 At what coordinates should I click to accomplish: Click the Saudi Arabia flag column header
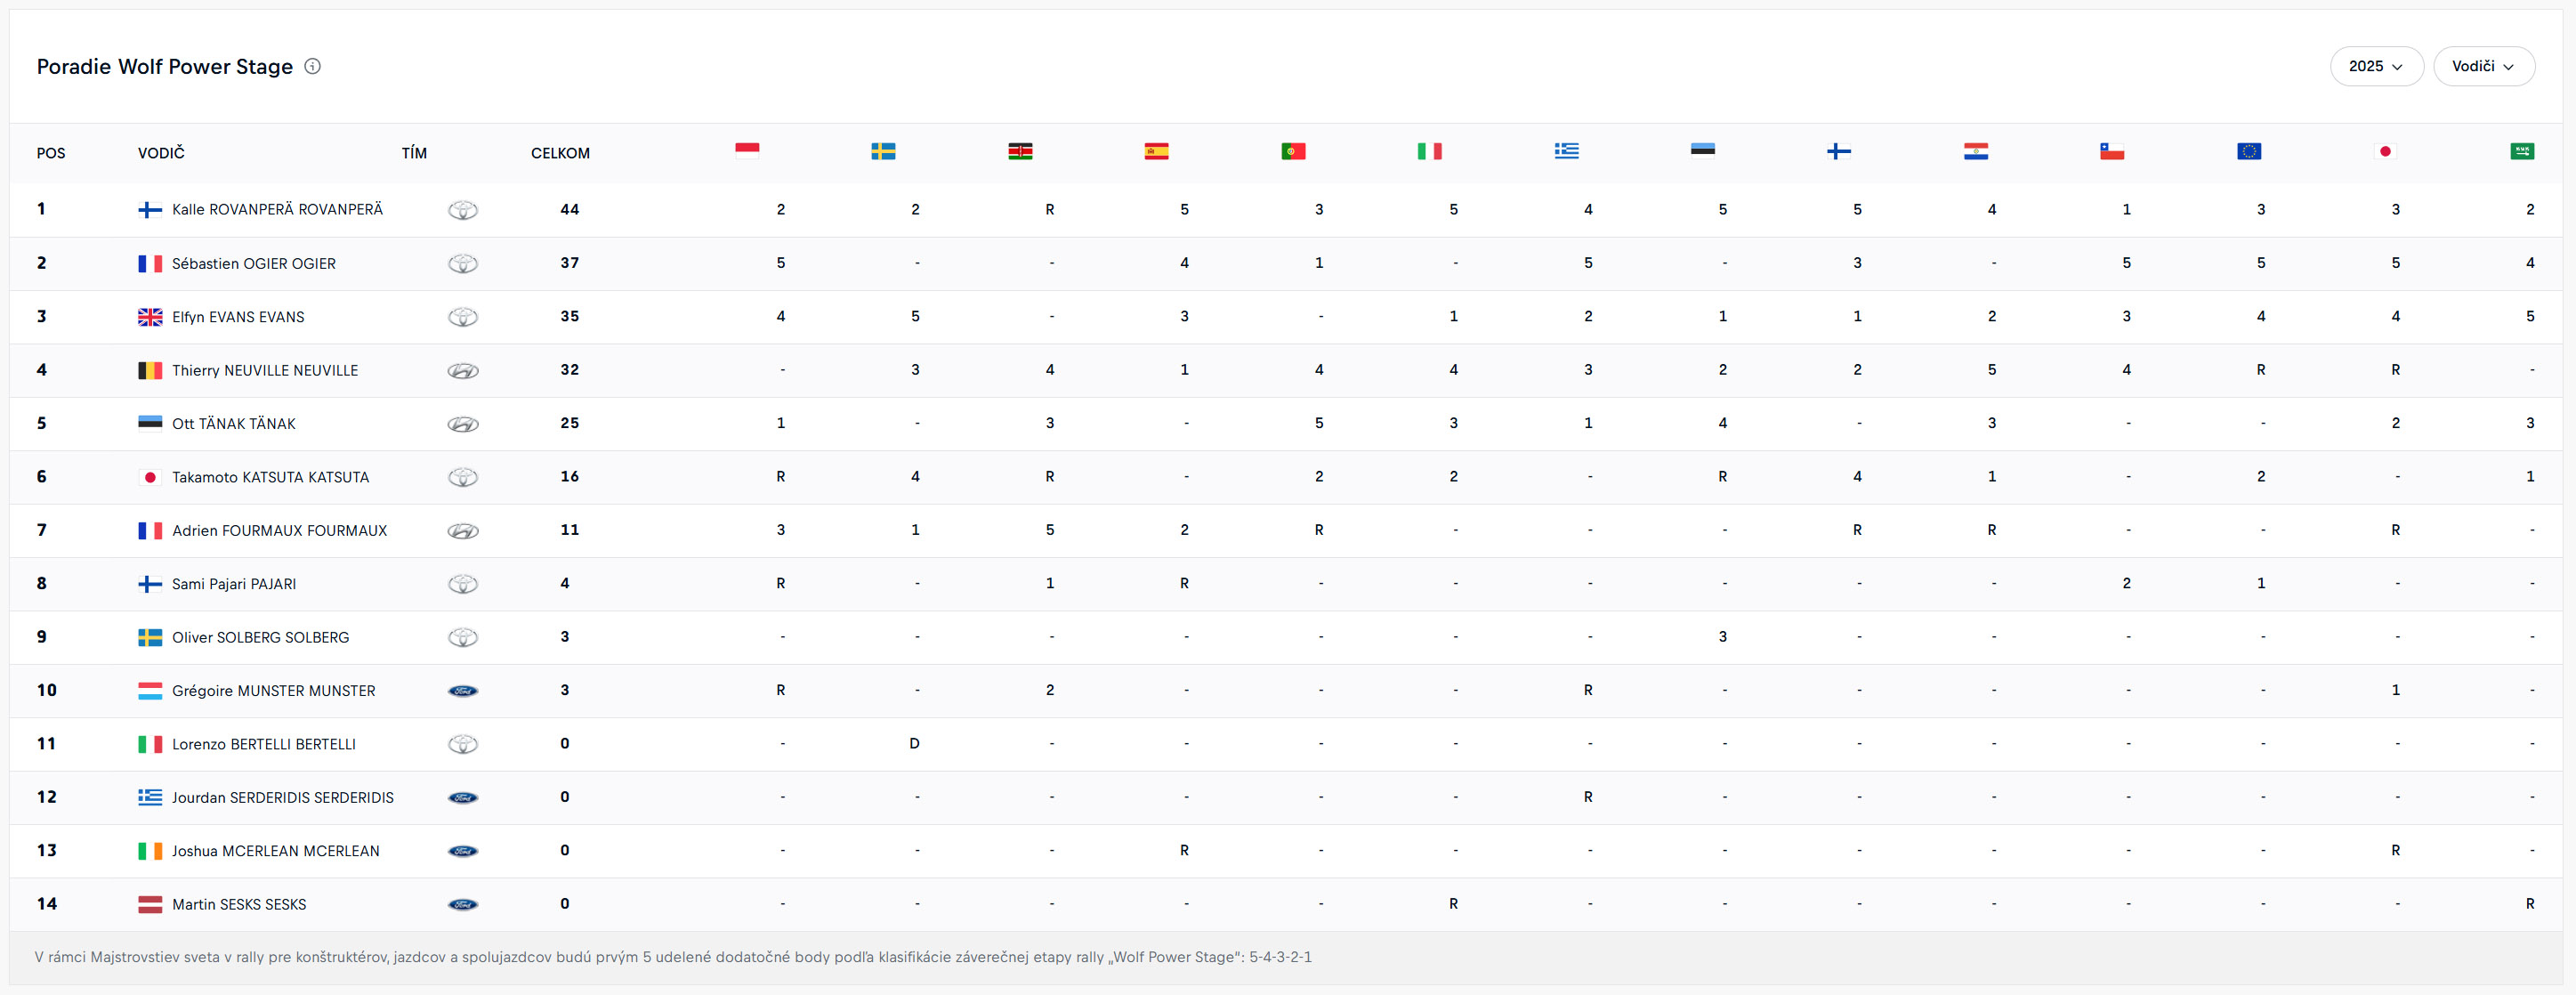(x=2521, y=151)
